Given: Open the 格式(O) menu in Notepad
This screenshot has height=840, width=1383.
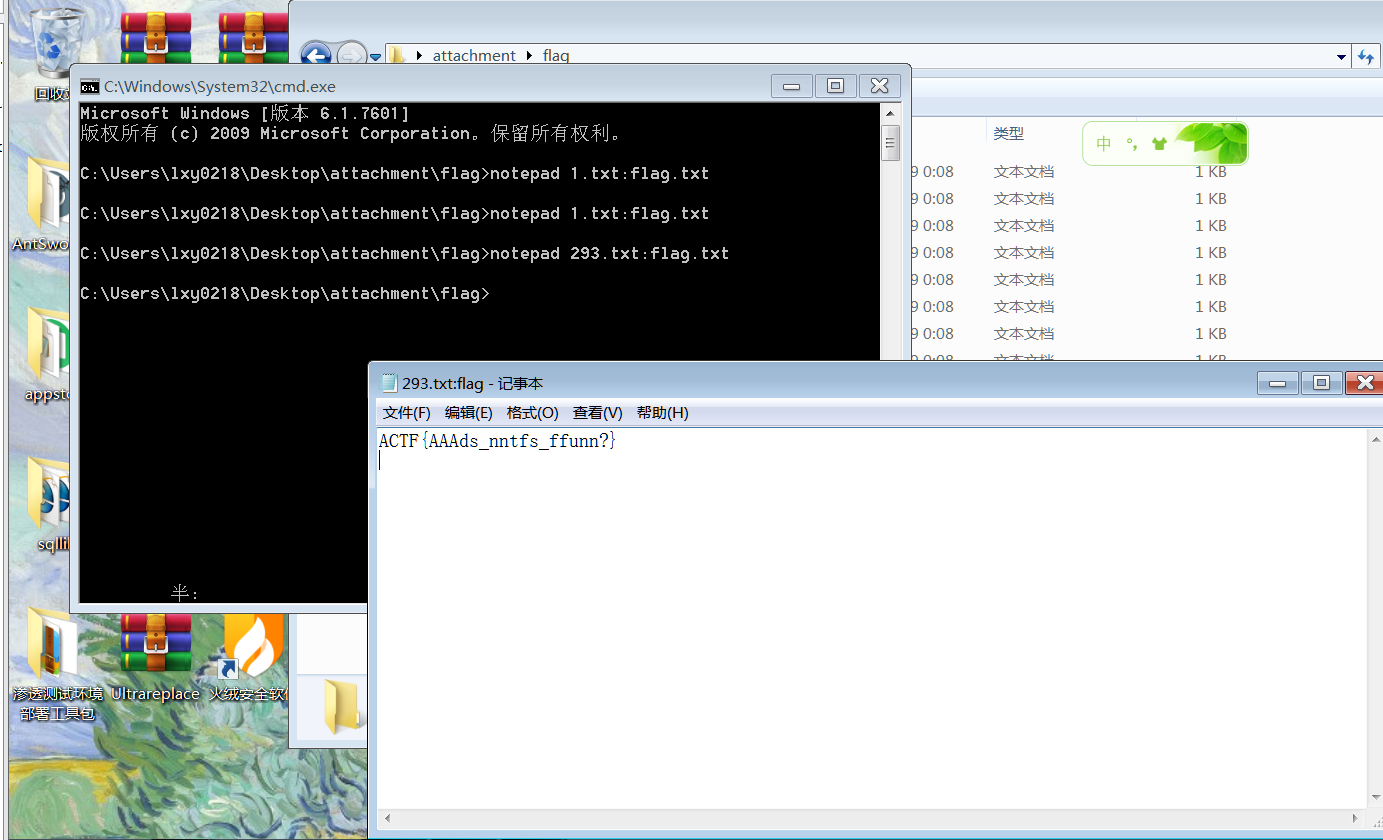Looking at the screenshot, I should pos(532,413).
